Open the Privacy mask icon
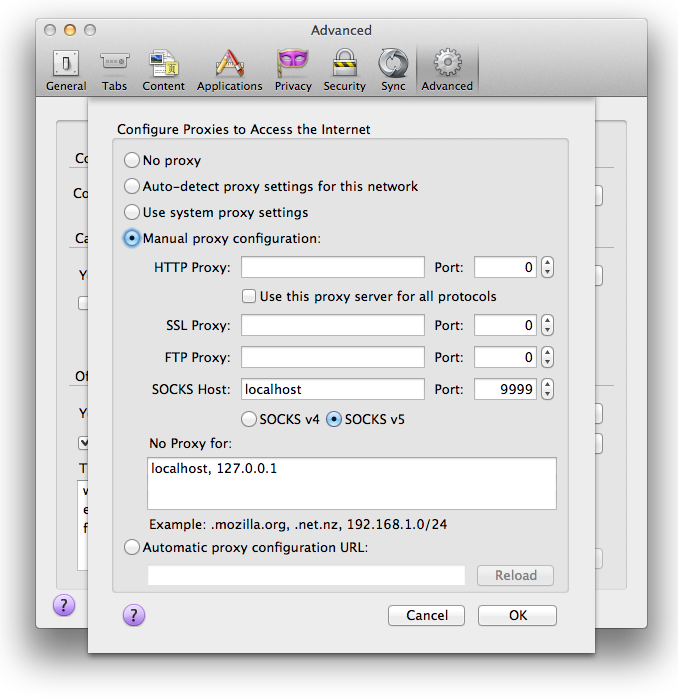 click(x=293, y=69)
